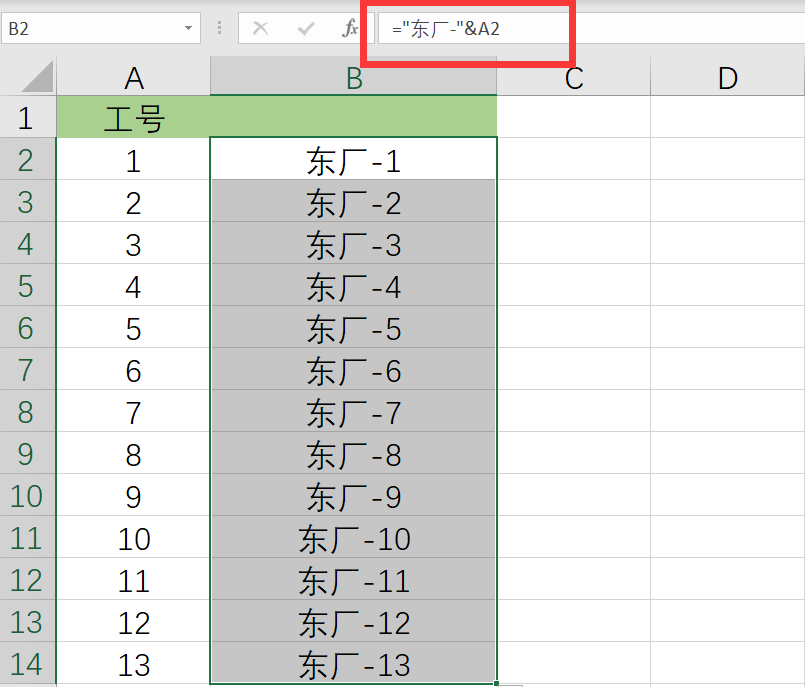
Task: Select row 3 header
Action: pyautogui.click(x=28, y=201)
